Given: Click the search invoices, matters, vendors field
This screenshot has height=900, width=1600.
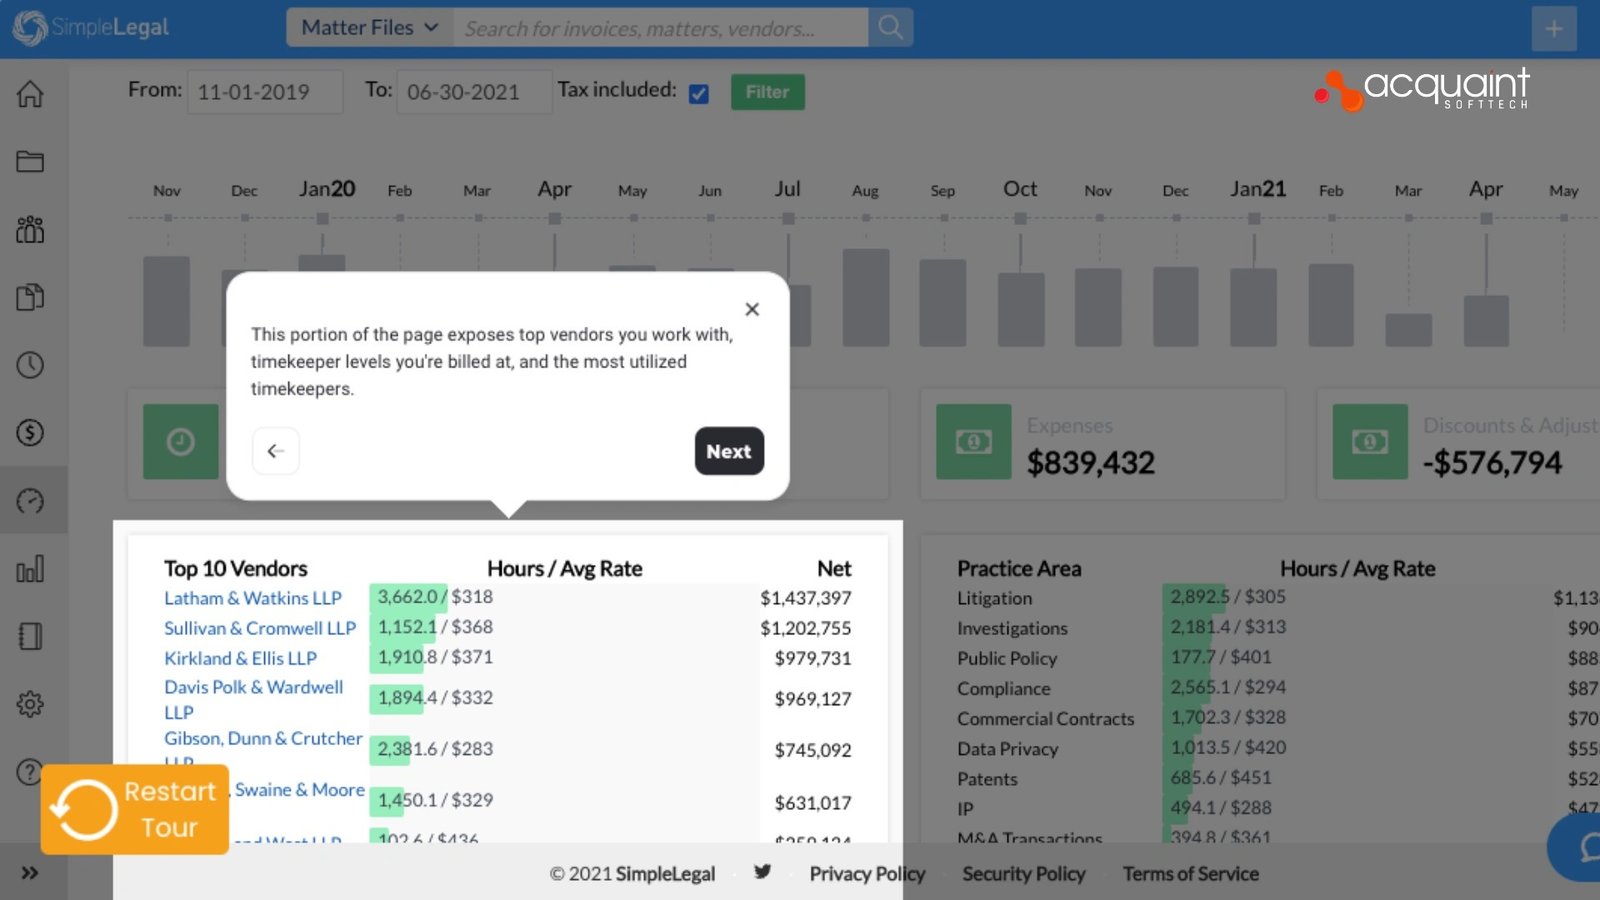Looking at the screenshot, I should (660, 28).
